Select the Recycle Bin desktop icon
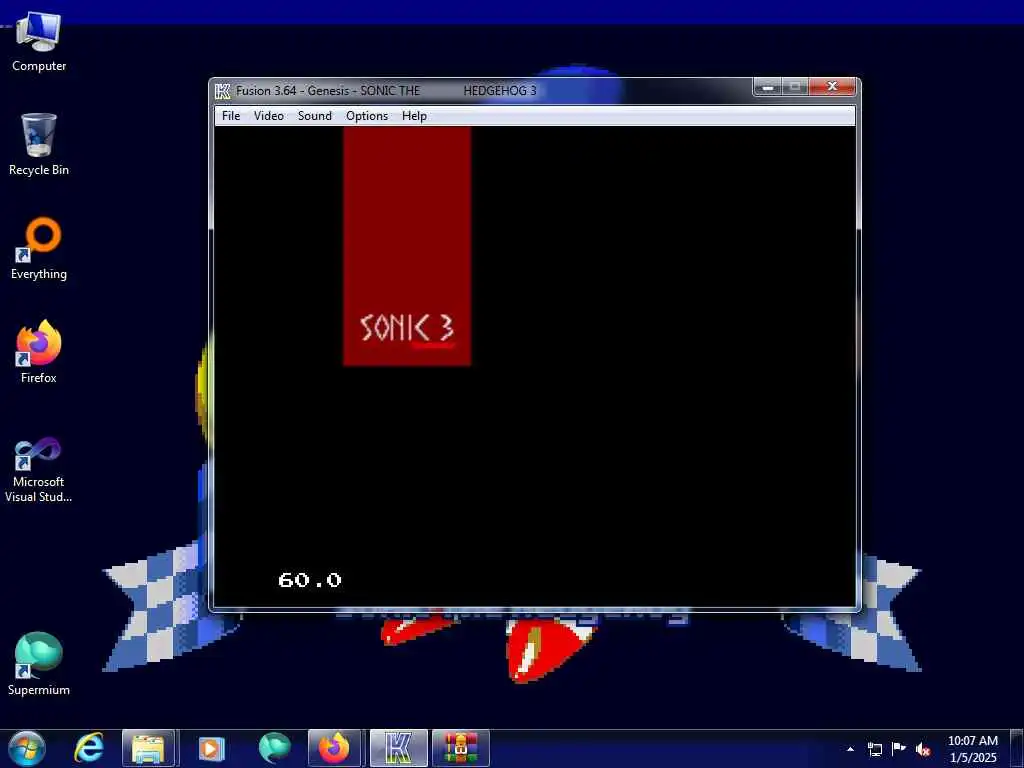1024x768 pixels. click(x=39, y=145)
